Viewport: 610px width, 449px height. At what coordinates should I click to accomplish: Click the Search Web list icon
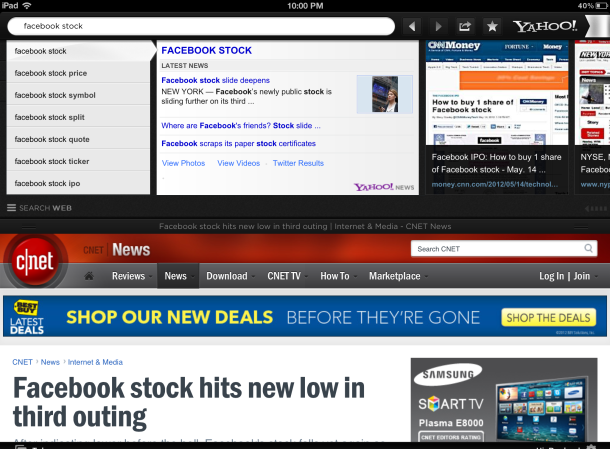coord(11,208)
